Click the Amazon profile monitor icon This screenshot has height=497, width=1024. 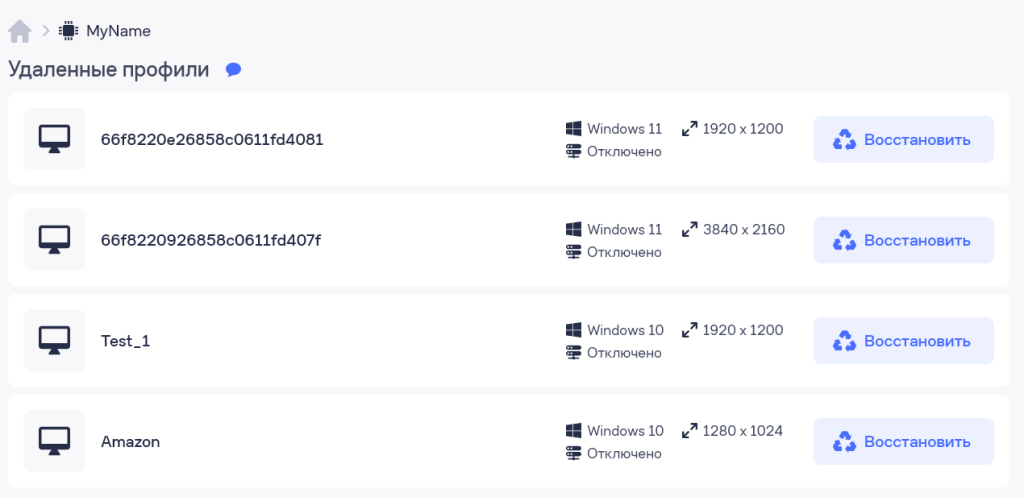(x=54, y=441)
